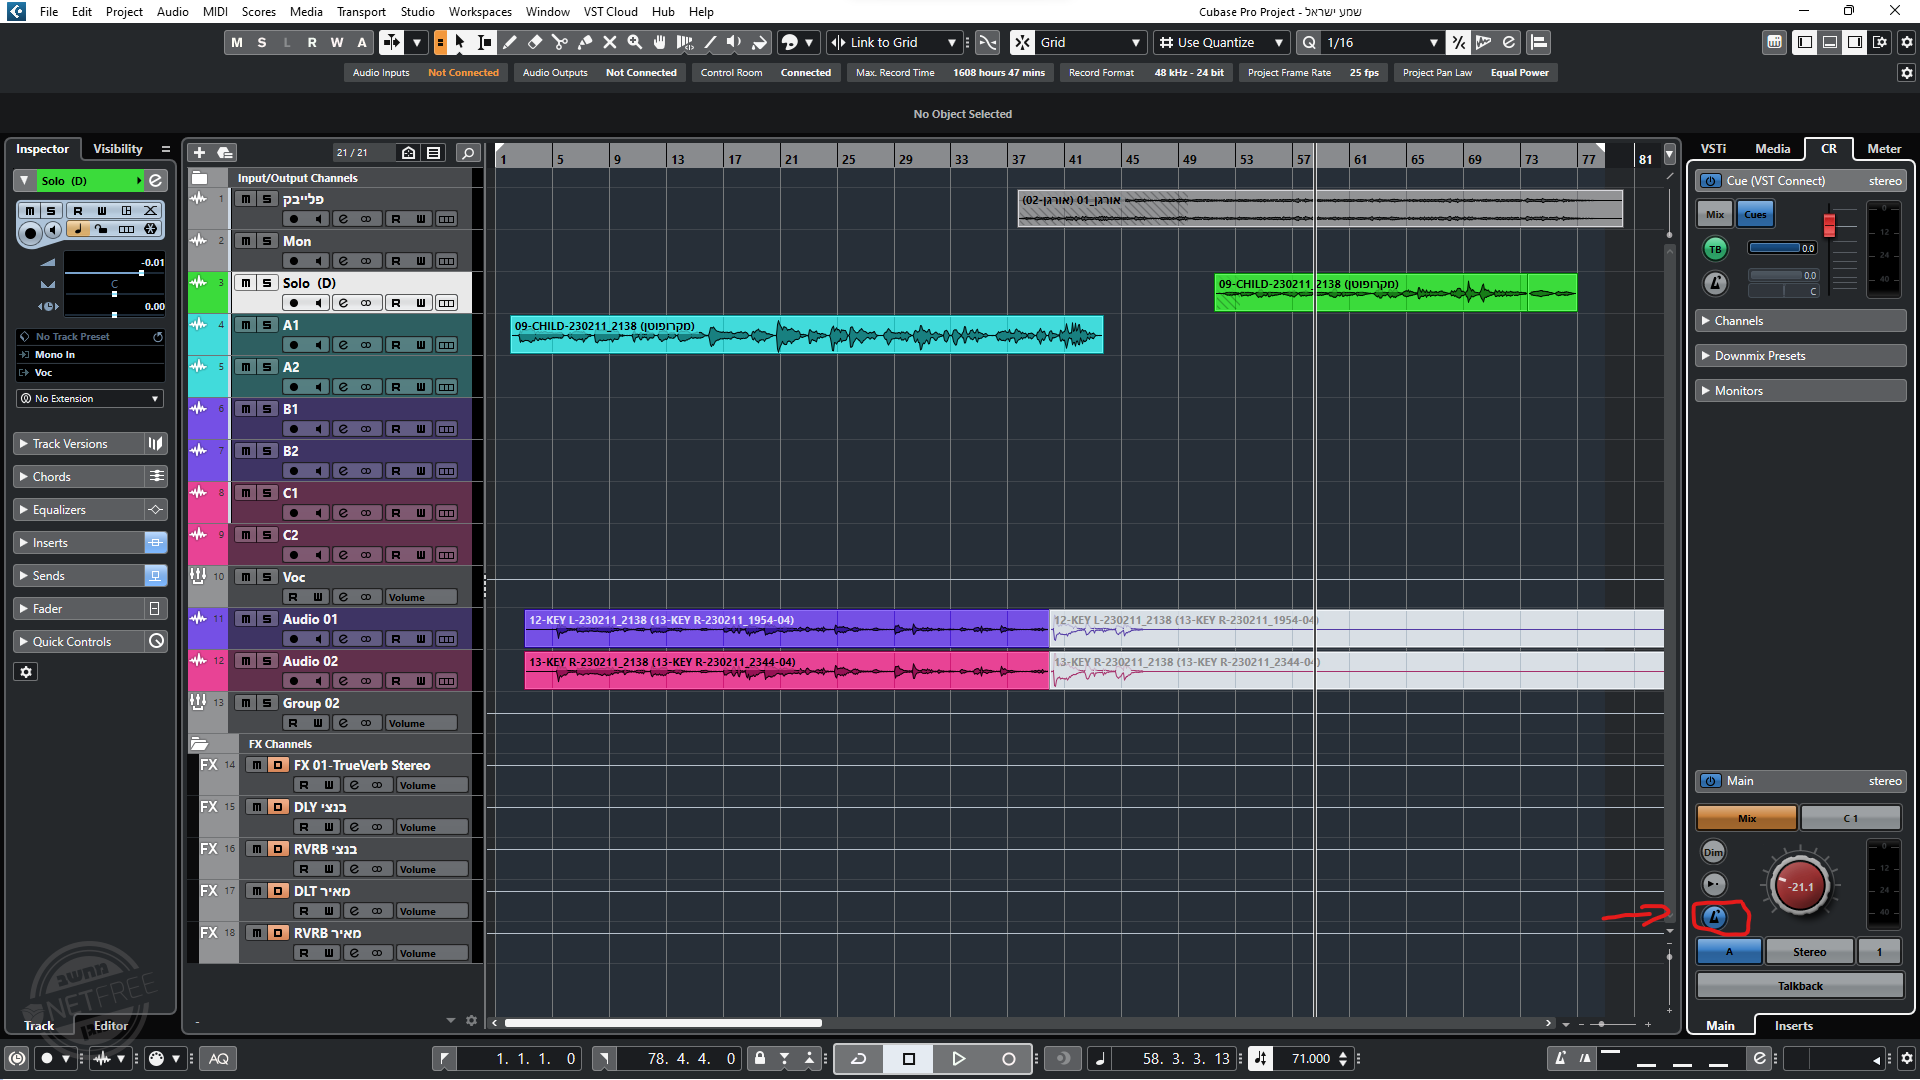Click the Talkback button
Image resolution: width=1920 pixels, height=1080 pixels.
1800,986
